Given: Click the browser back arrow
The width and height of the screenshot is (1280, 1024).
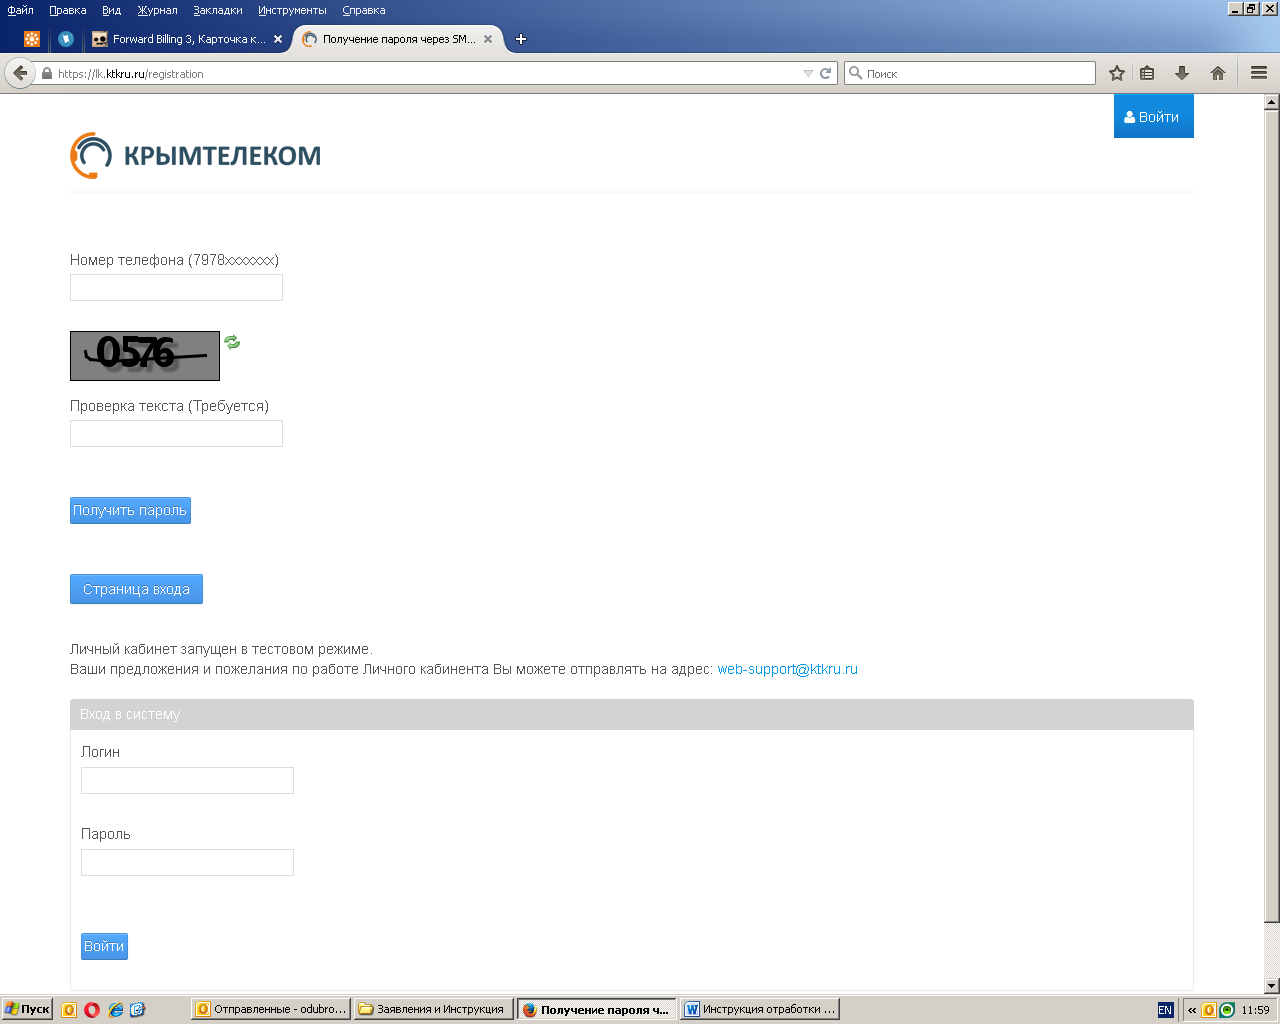Looking at the screenshot, I should (20, 73).
